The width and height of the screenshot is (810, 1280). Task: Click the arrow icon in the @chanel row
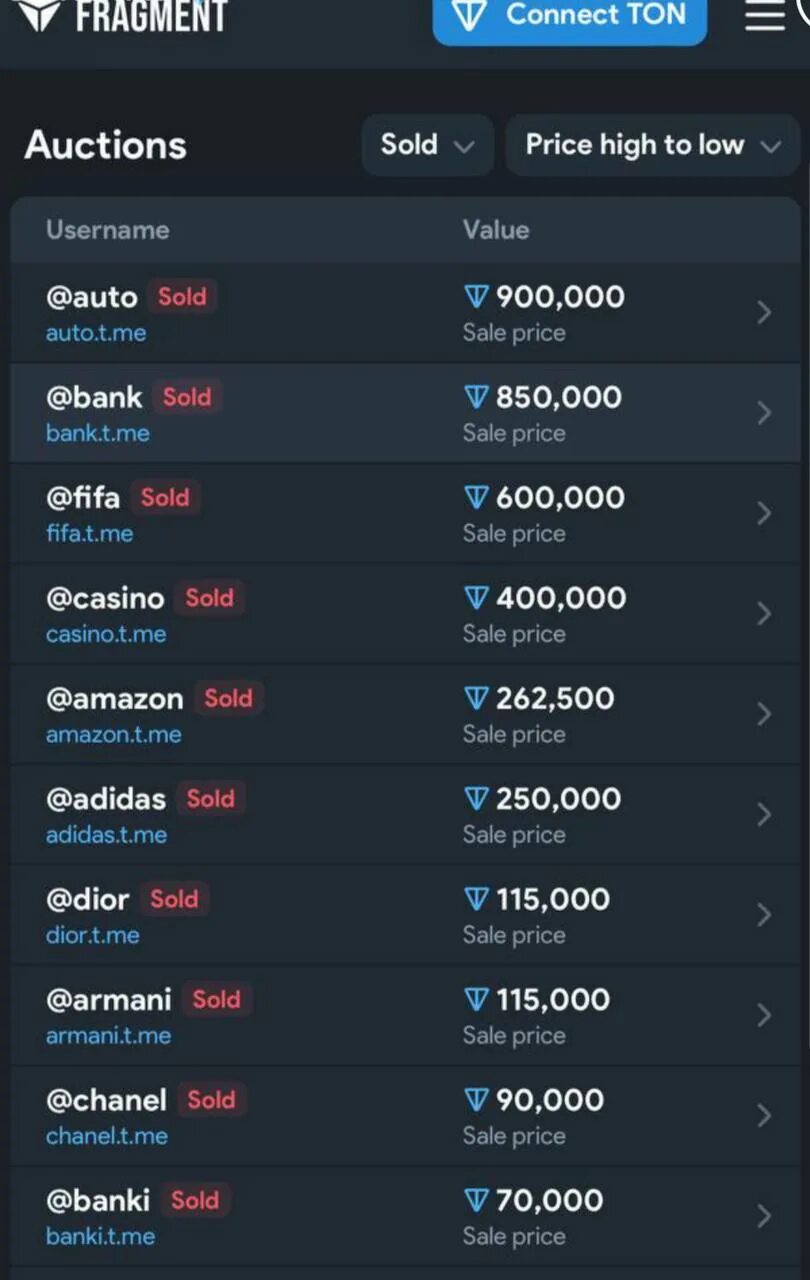[764, 1116]
